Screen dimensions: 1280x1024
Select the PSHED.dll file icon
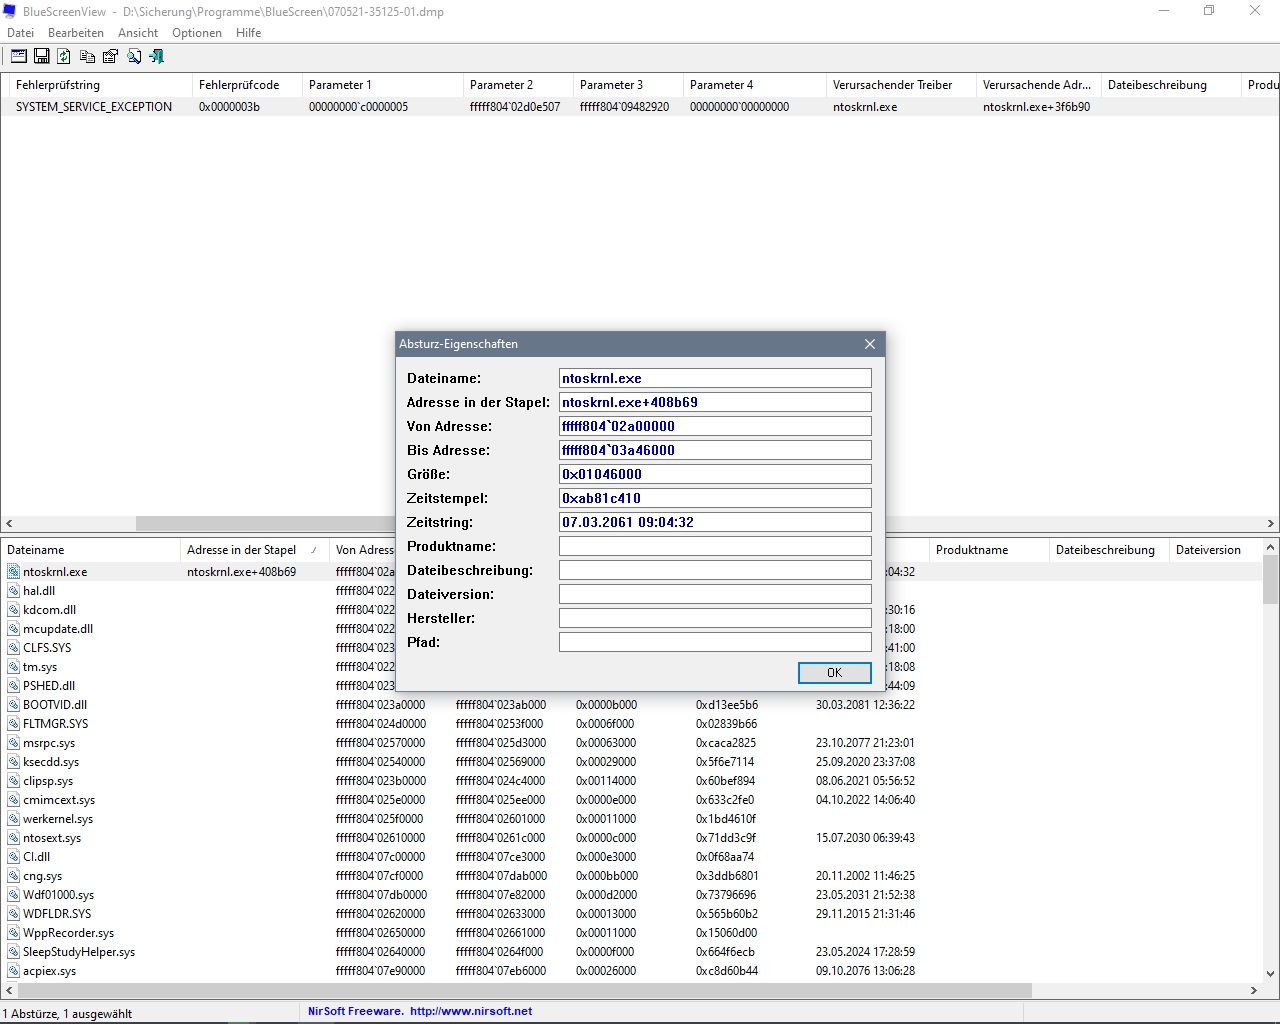click(14, 686)
